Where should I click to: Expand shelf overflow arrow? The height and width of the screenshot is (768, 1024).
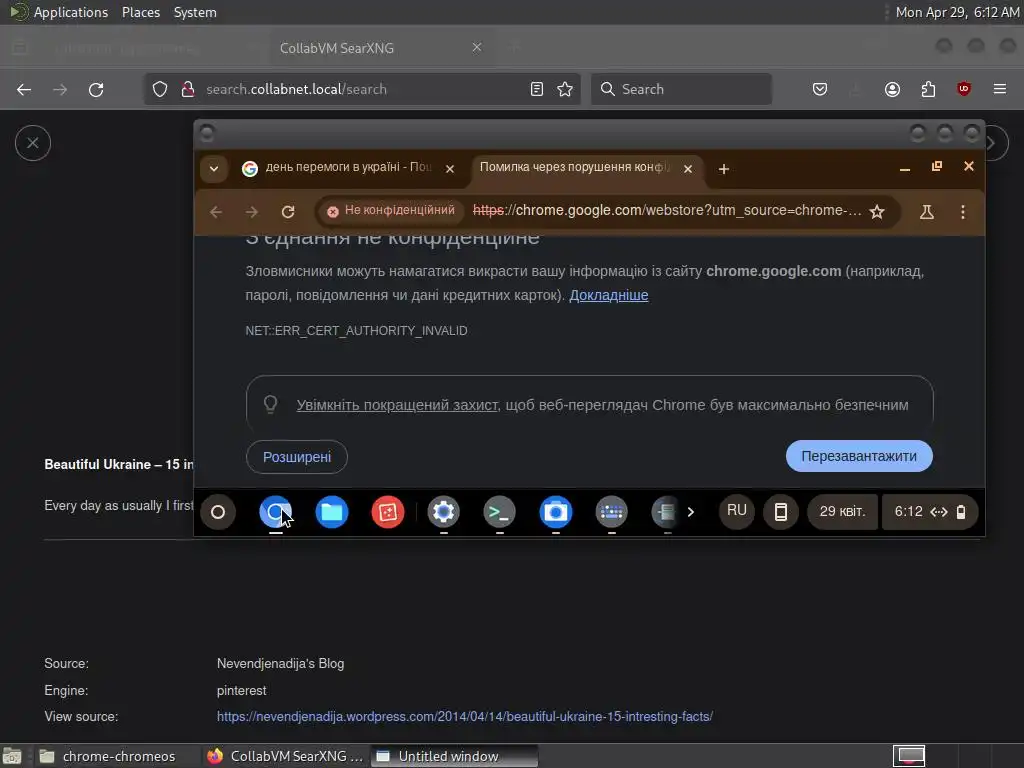point(690,512)
